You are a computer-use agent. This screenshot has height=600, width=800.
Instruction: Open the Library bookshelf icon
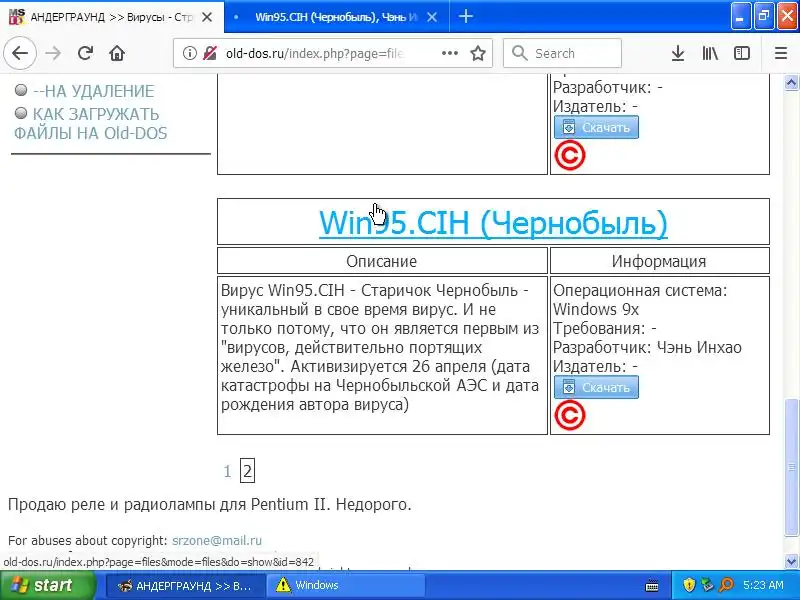710,53
